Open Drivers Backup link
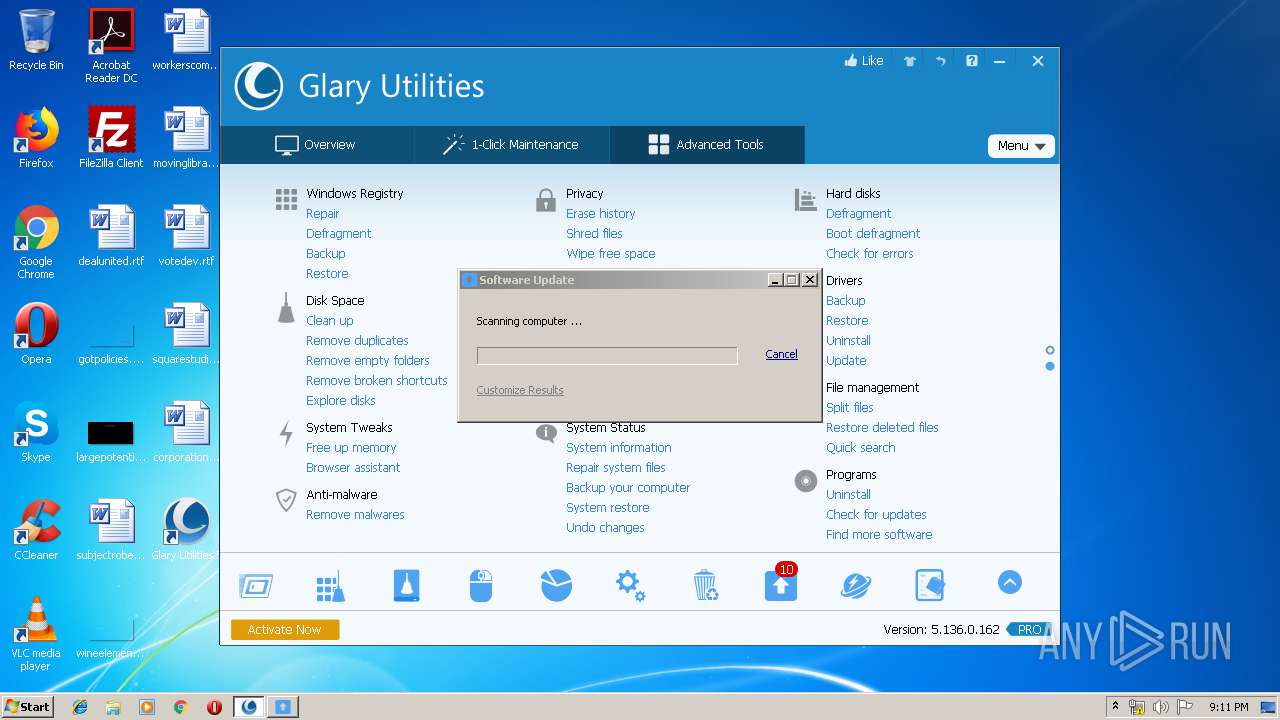Viewport: 1280px width, 720px height. (845, 301)
